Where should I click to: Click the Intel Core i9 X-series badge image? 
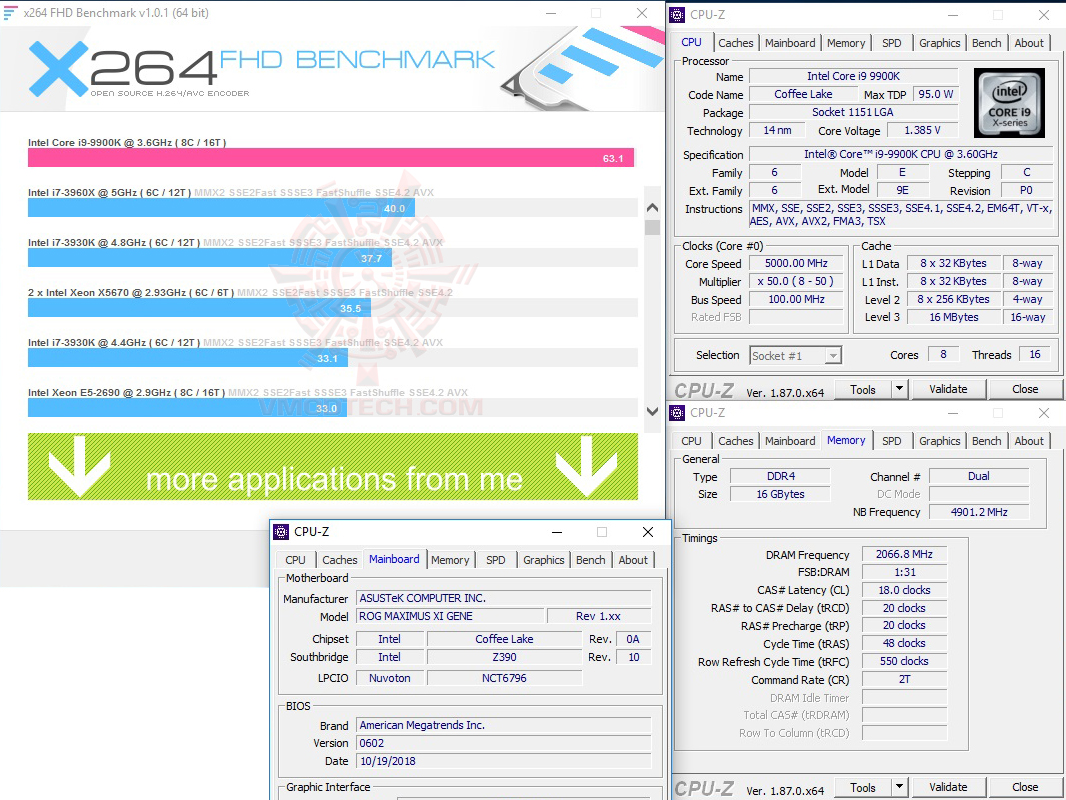tap(1009, 102)
